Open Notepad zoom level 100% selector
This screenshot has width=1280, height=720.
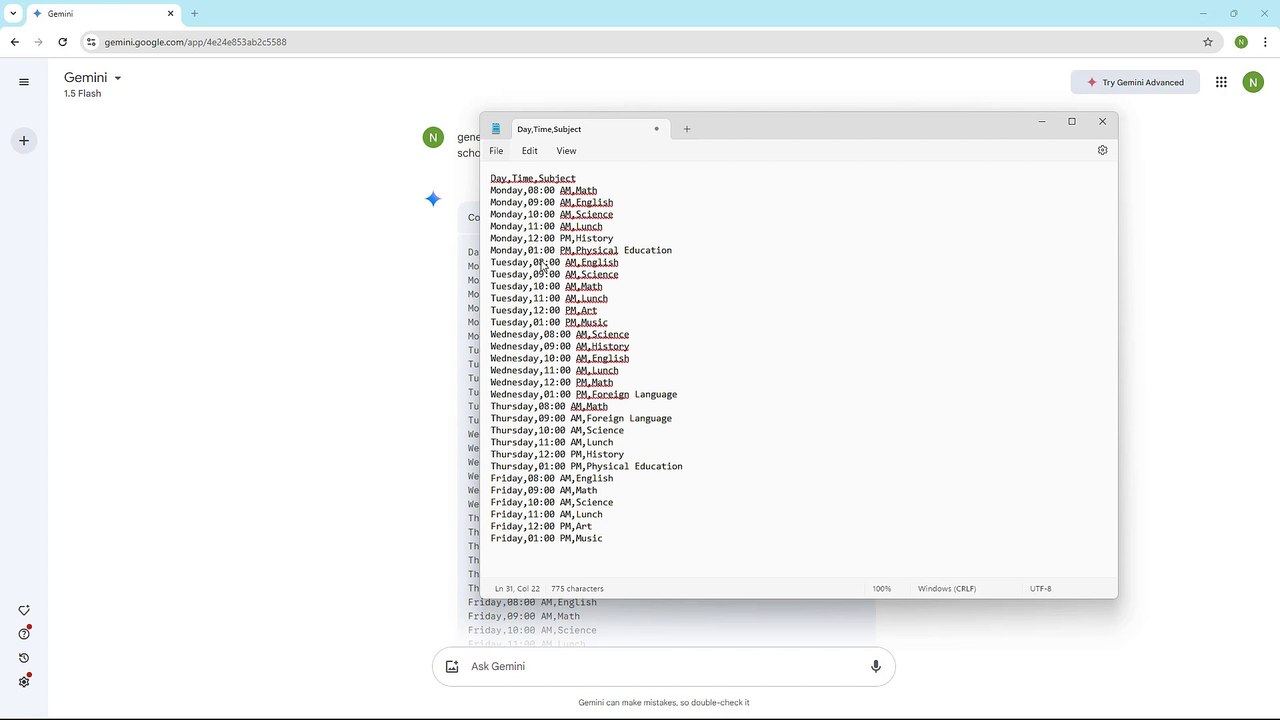[881, 589]
